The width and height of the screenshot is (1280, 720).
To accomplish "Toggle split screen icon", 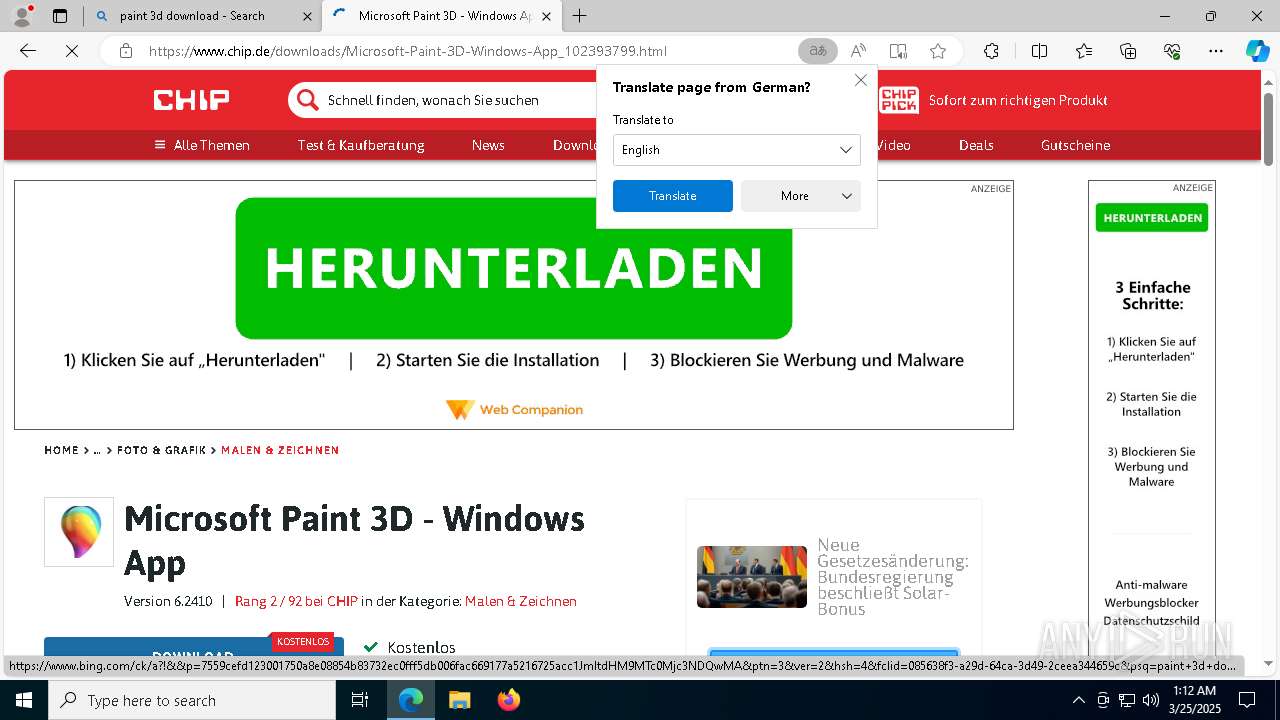I will click(1039, 51).
